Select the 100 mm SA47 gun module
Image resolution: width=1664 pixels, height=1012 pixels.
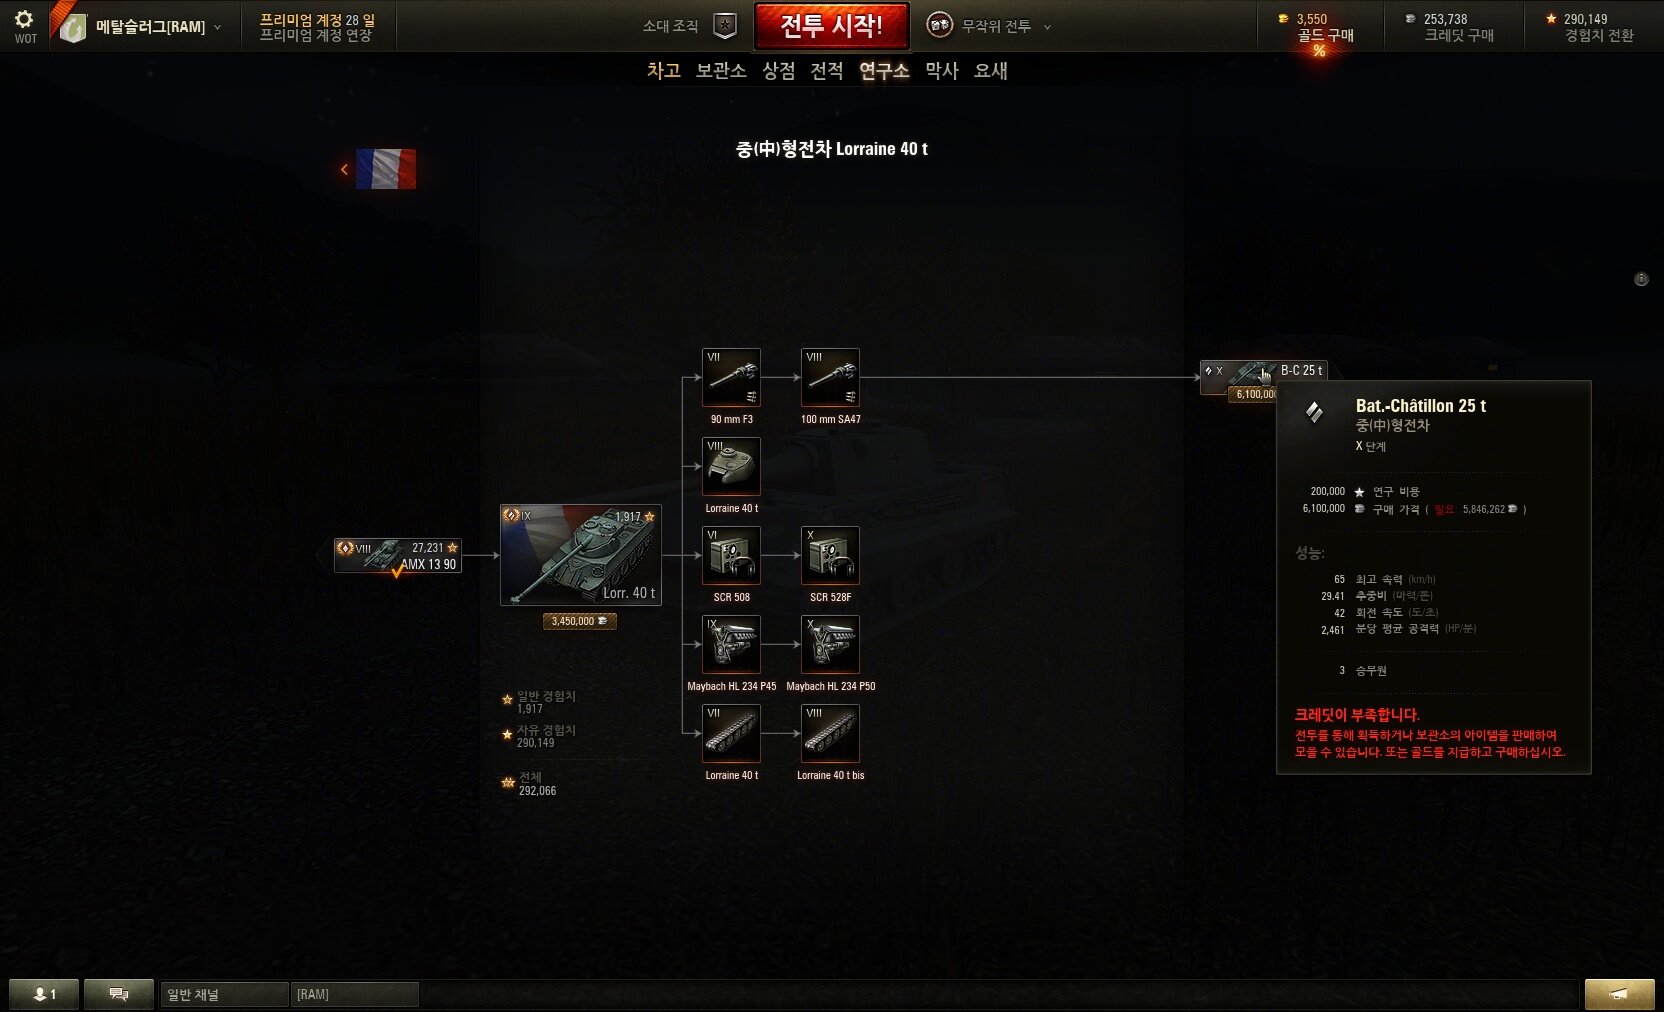pos(830,377)
